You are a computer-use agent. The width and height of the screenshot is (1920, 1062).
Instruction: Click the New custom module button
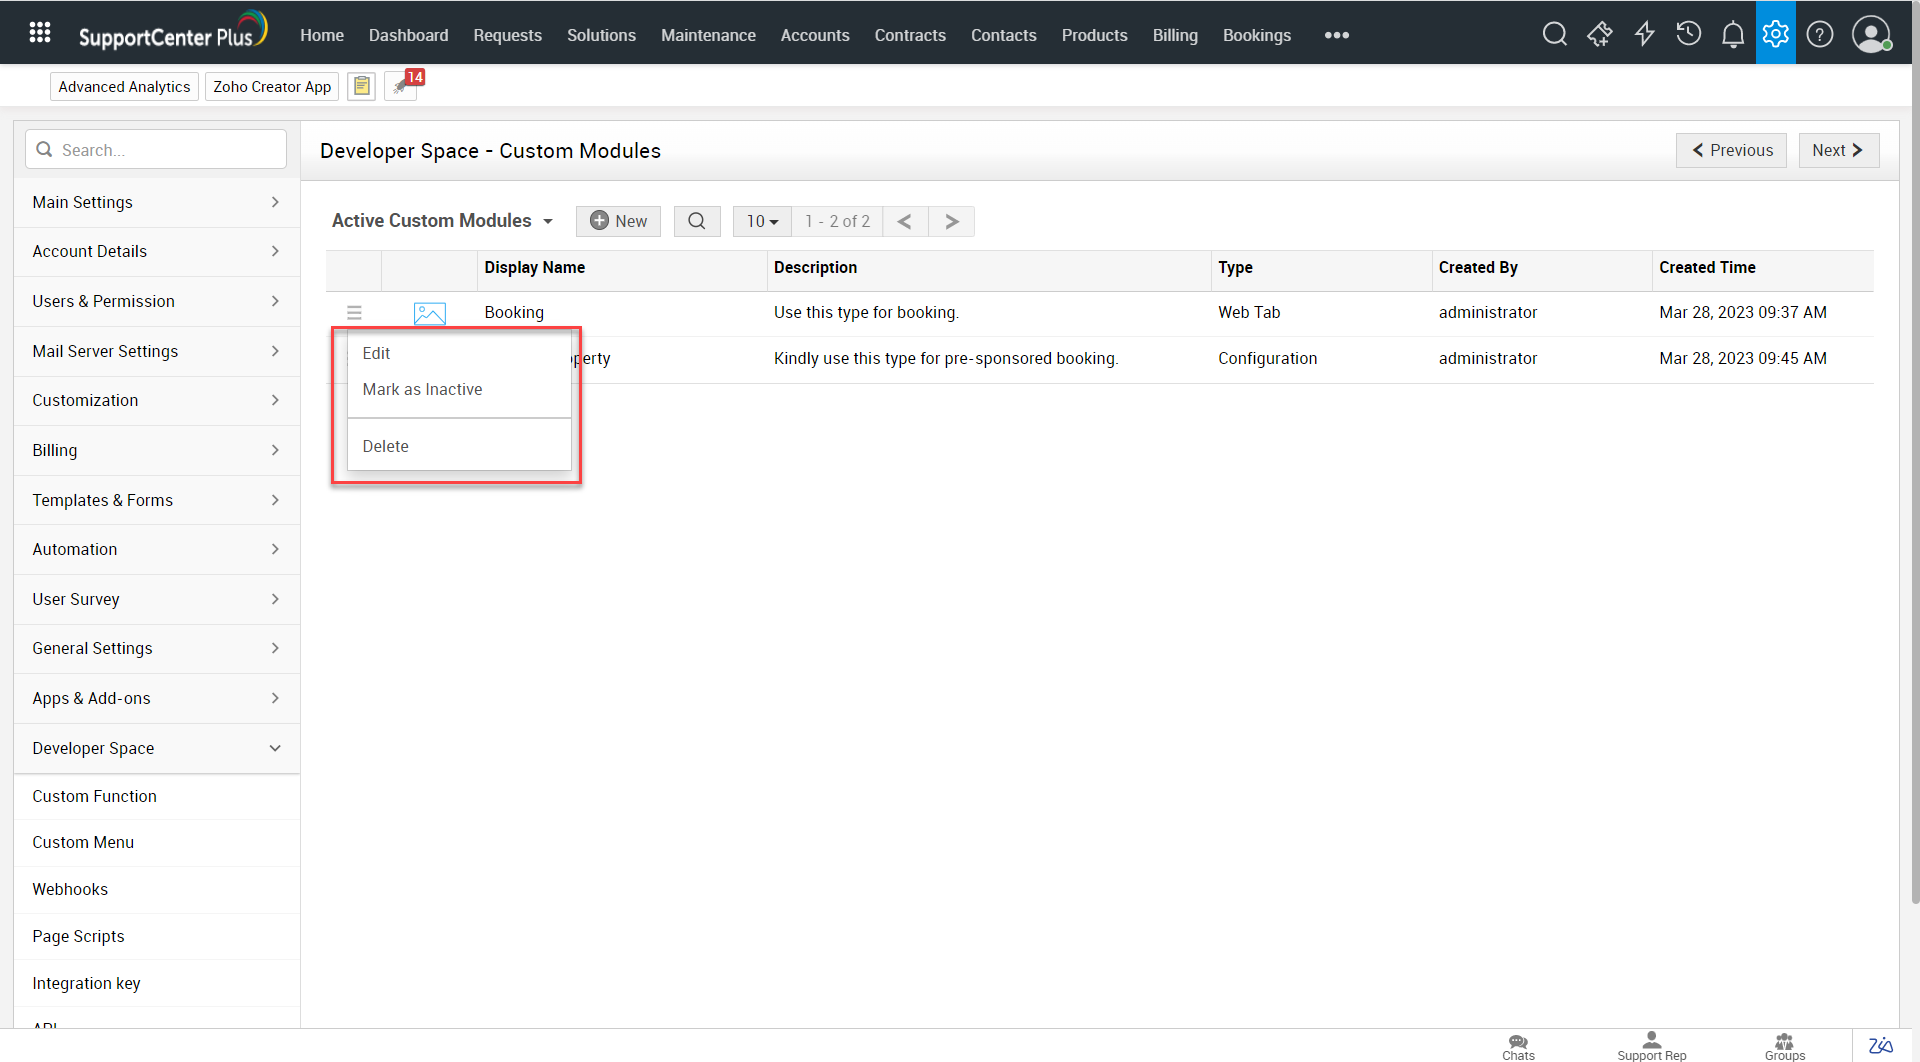pos(618,221)
